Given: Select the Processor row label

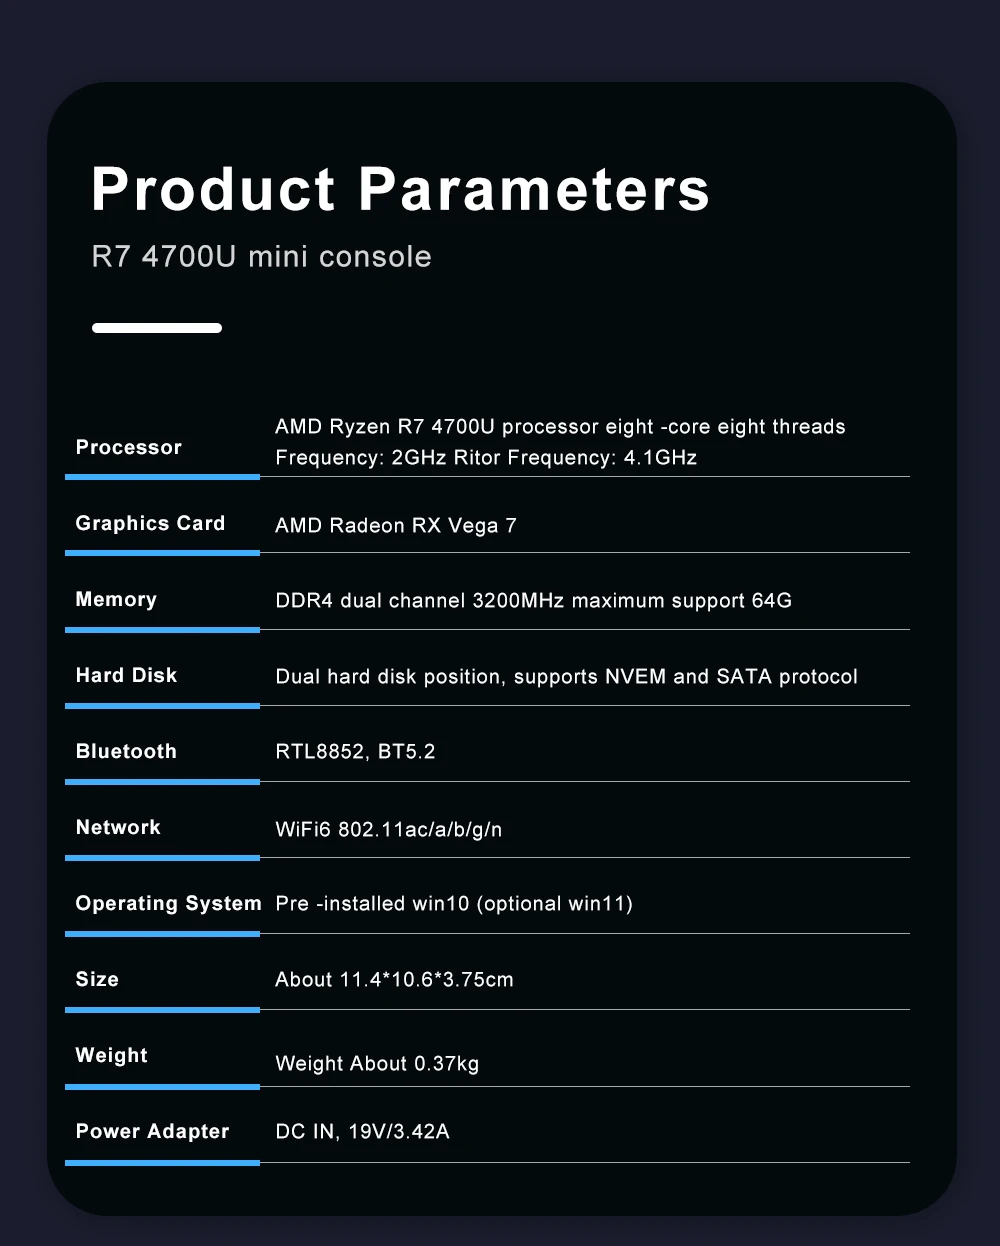Looking at the screenshot, I should tap(129, 447).
